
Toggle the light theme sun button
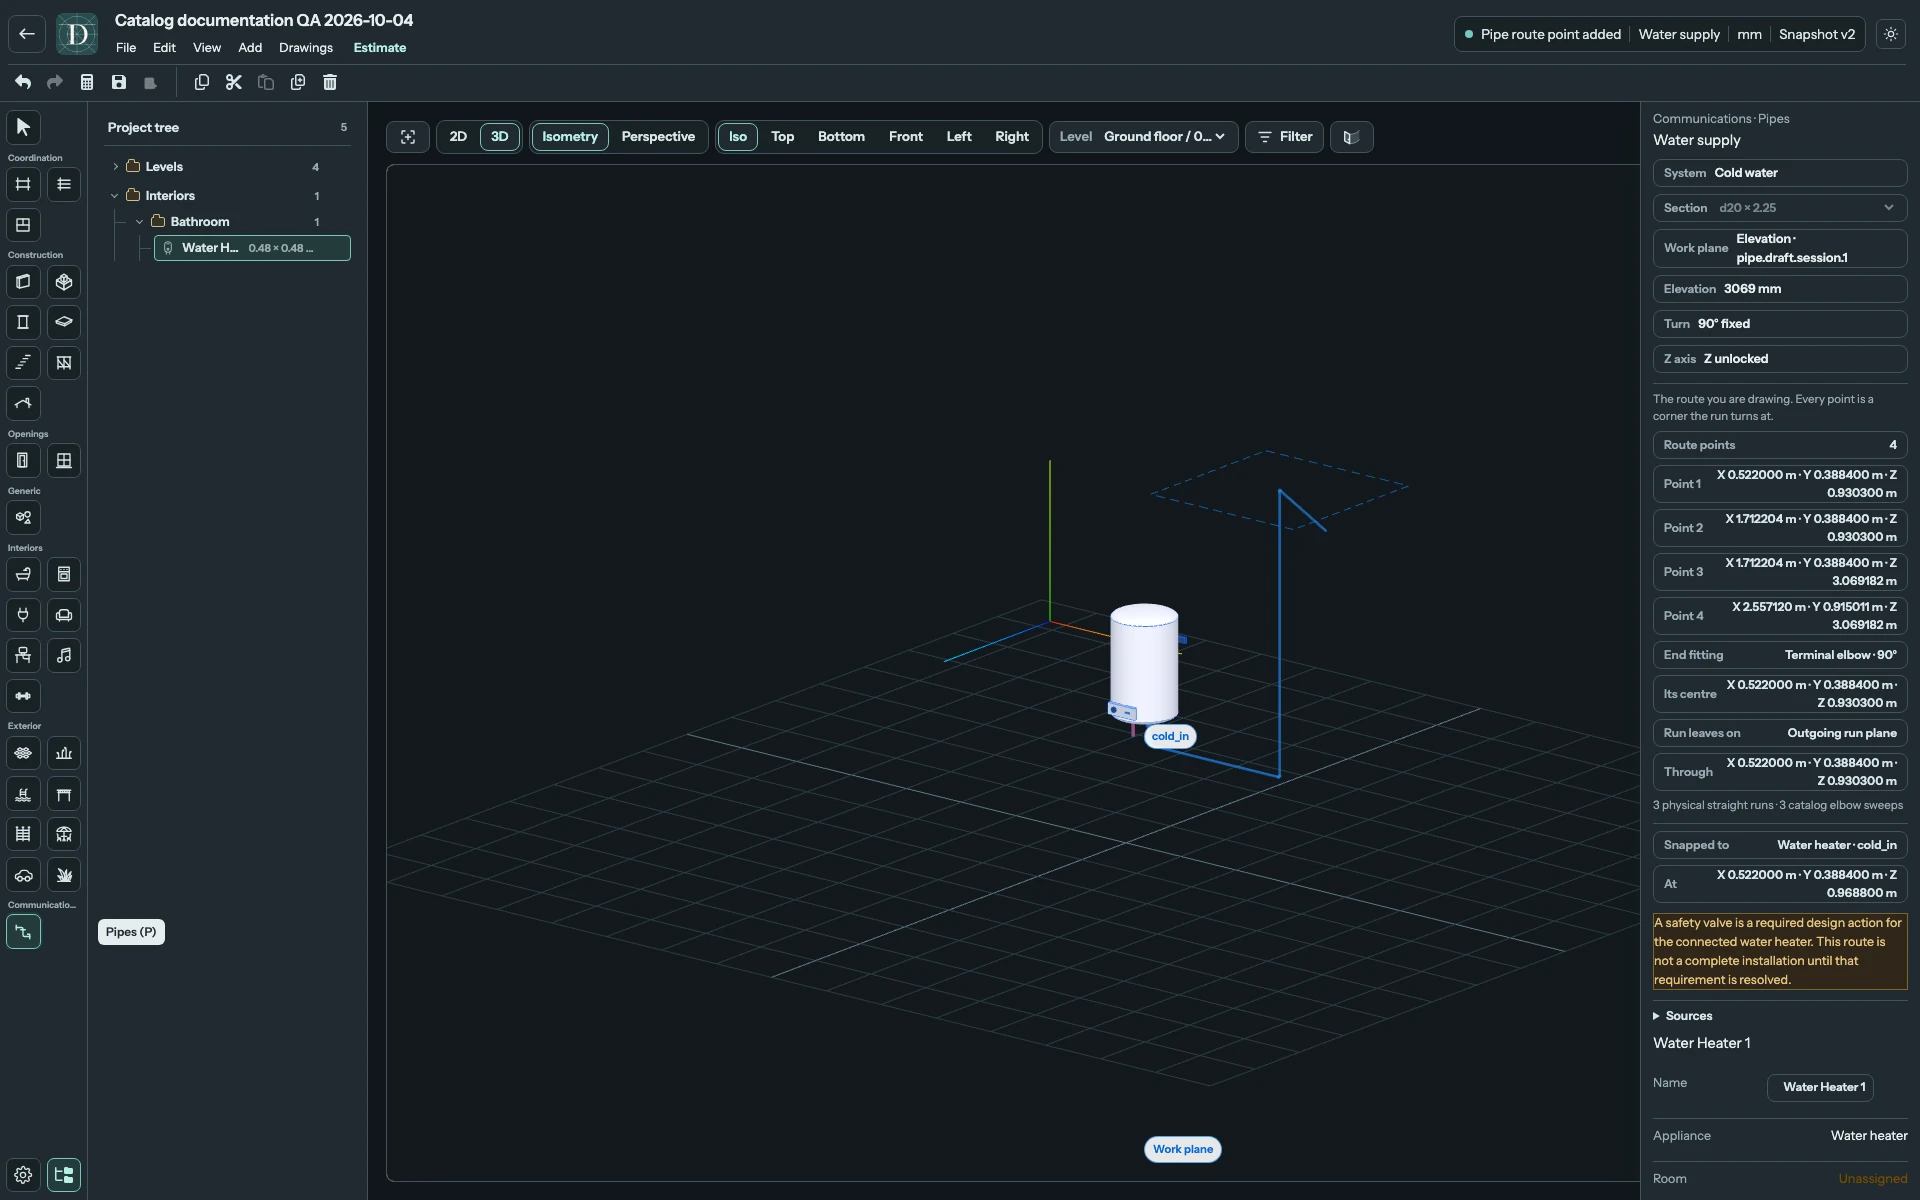click(x=1891, y=34)
